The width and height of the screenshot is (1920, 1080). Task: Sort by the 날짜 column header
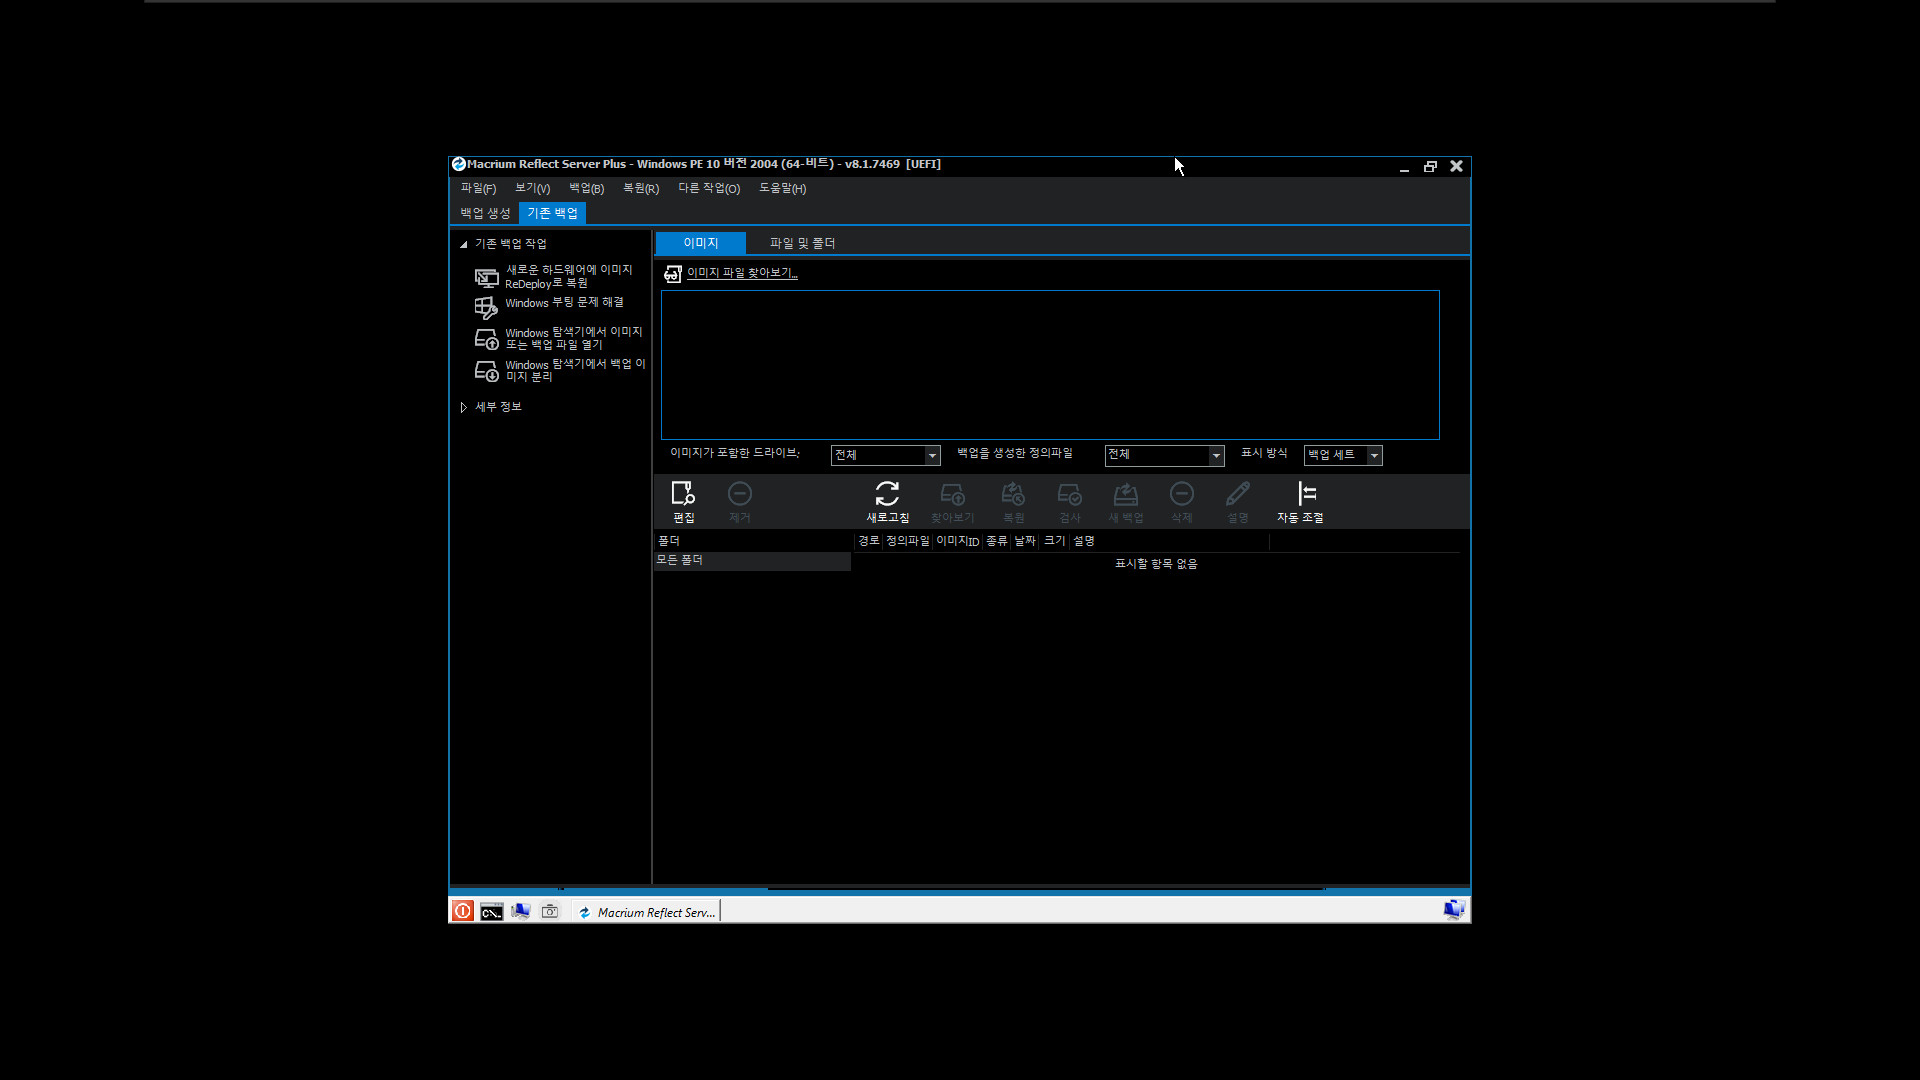(x=1025, y=541)
